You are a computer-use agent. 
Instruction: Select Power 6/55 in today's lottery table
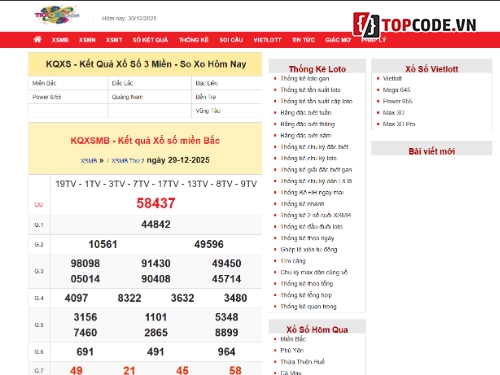47,97
